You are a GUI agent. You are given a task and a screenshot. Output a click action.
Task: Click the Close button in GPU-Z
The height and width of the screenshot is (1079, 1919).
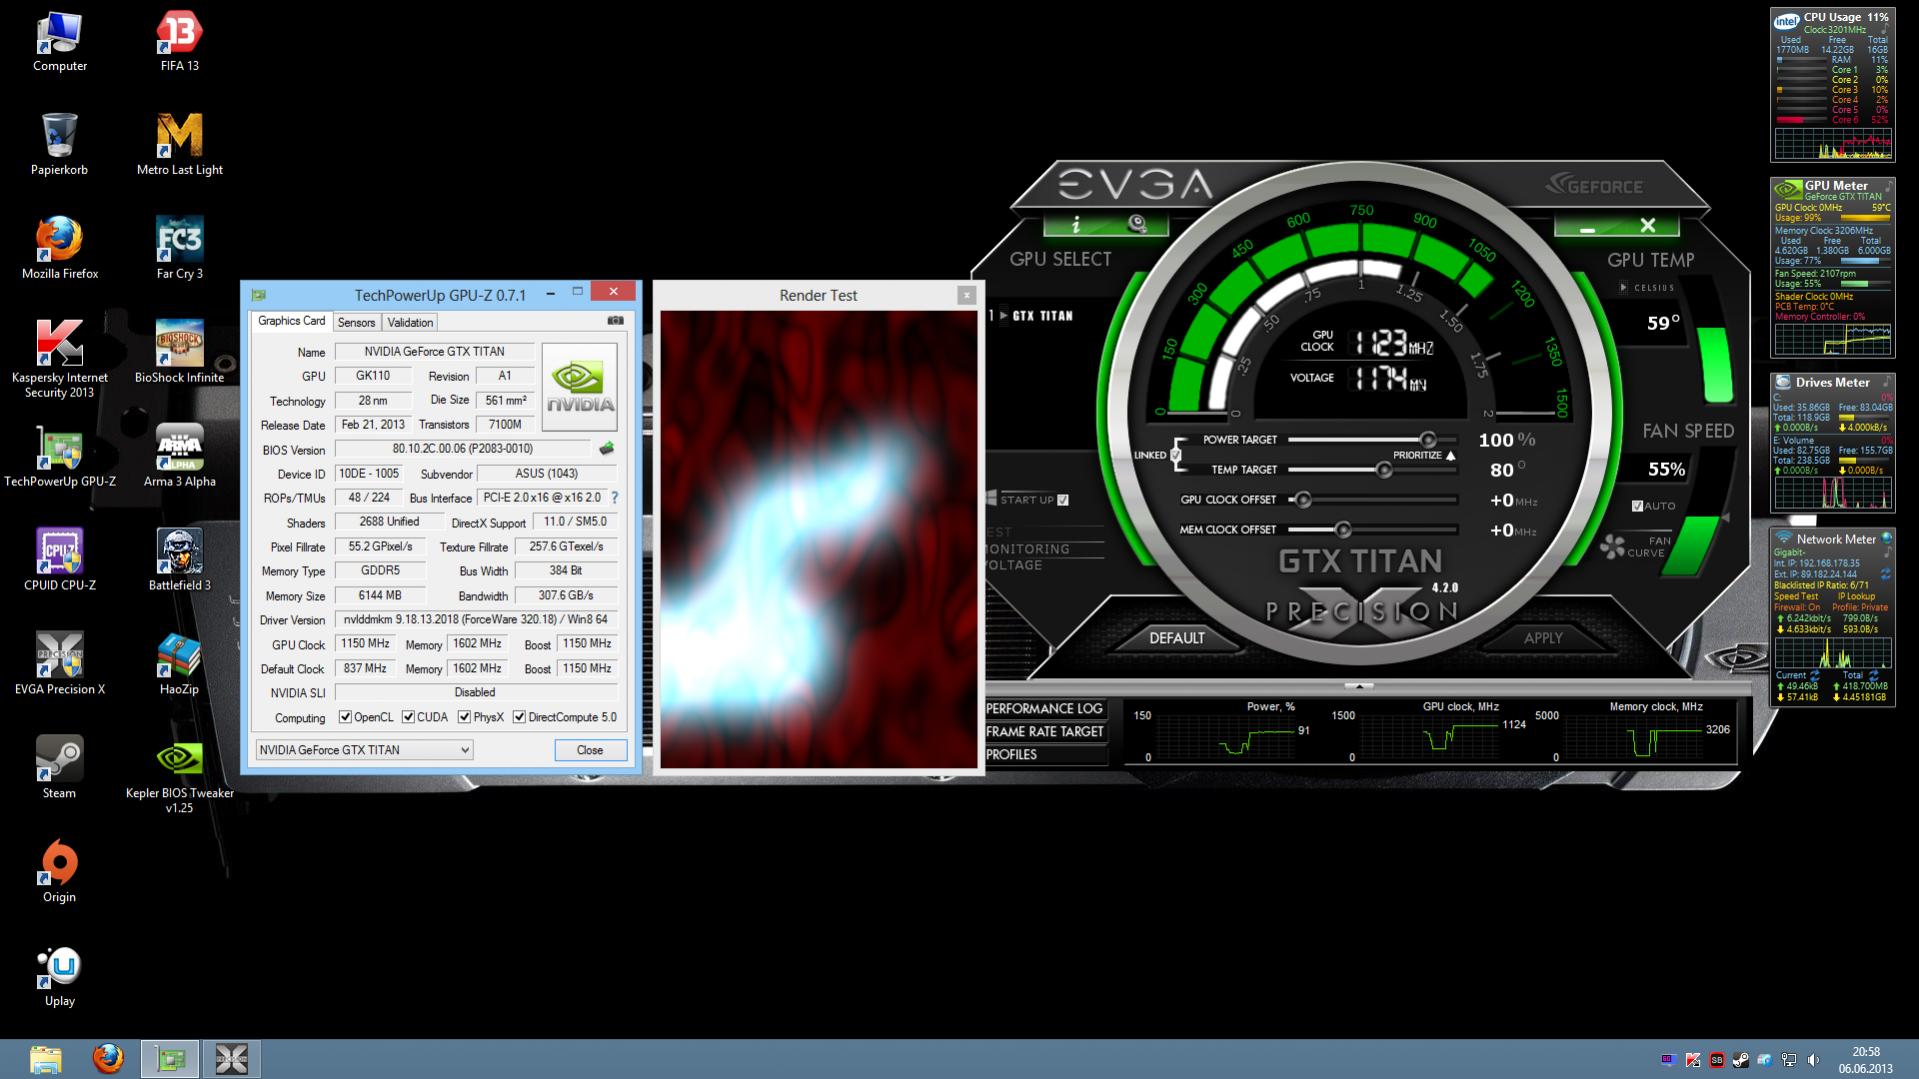point(590,750)
